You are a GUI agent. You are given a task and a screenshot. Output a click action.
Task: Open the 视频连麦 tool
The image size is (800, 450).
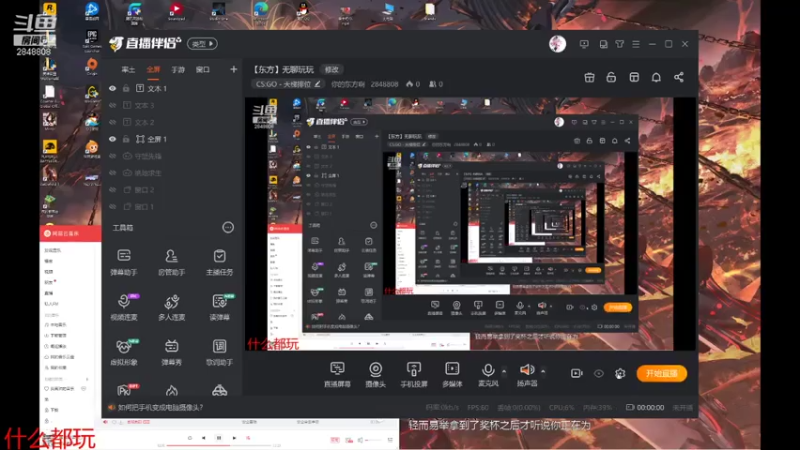[123, 307]
